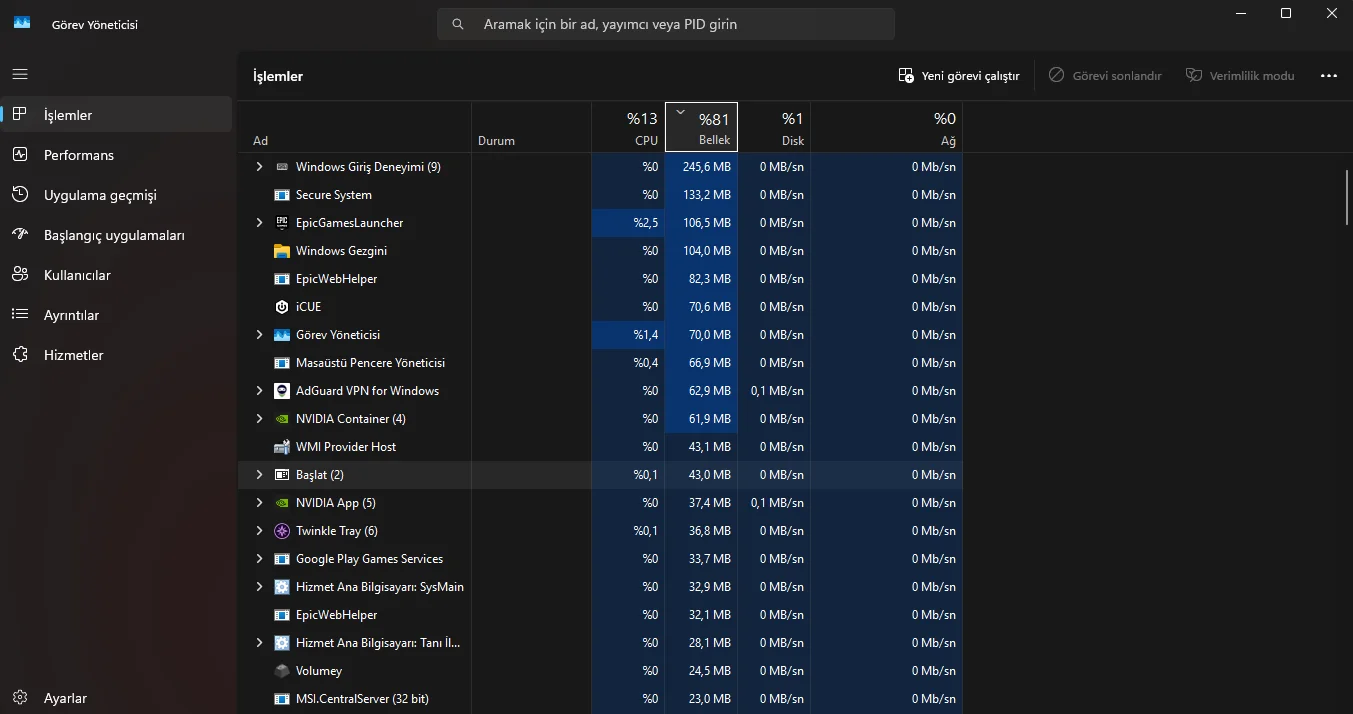Image resolution: width=1353 pixels, height=714 pixels.
Task: Open more options three-dots menu
Action: pyautogui.click(x=1328, y=76)
